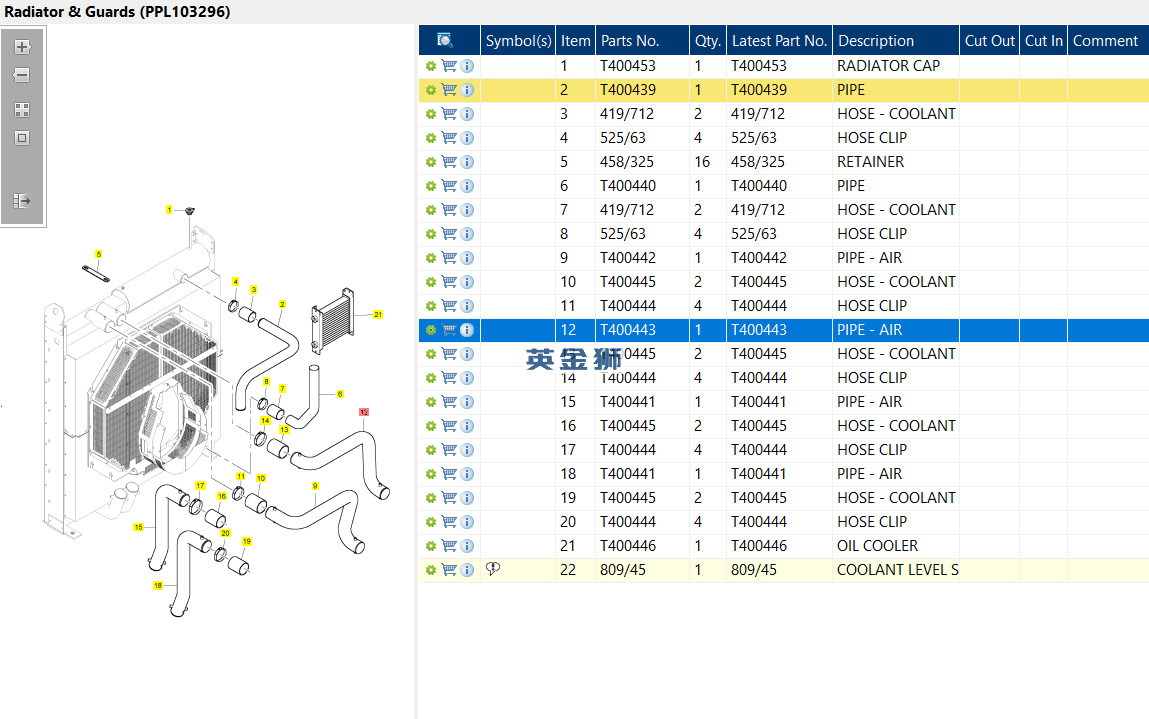Screen dimensions: 1149x719
Task: Select callout 15 on the diagram
Action: pos(138,527)
